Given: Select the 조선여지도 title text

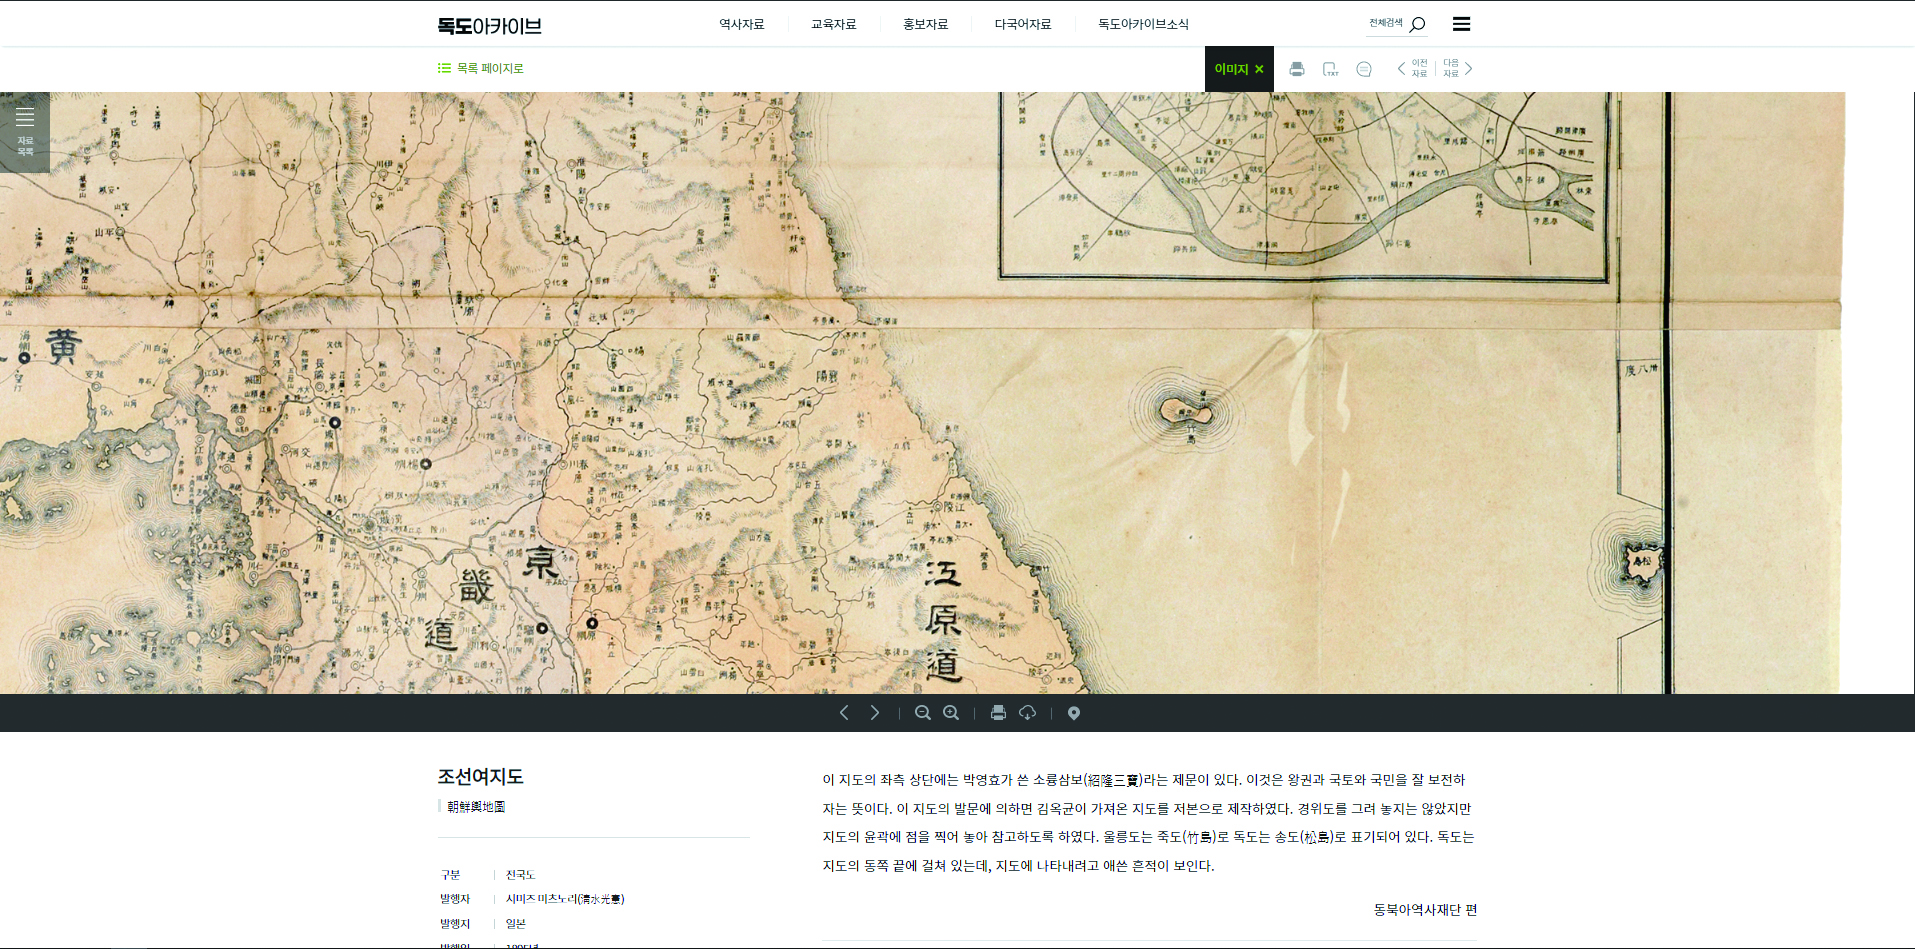Looking at the screenshot, I should point(480,777).
